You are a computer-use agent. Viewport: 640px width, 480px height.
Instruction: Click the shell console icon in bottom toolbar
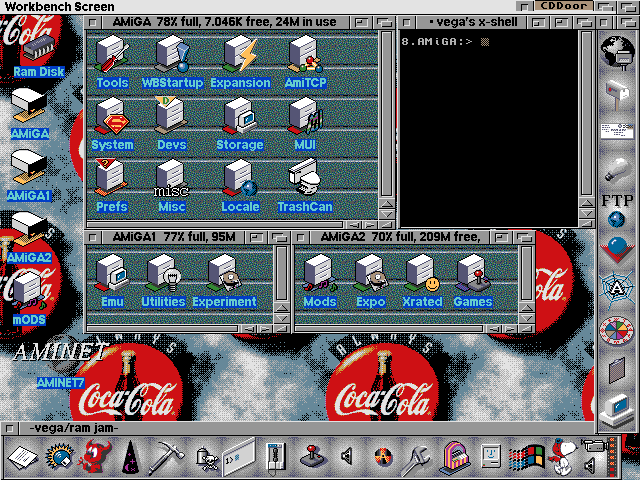point(239,457)
